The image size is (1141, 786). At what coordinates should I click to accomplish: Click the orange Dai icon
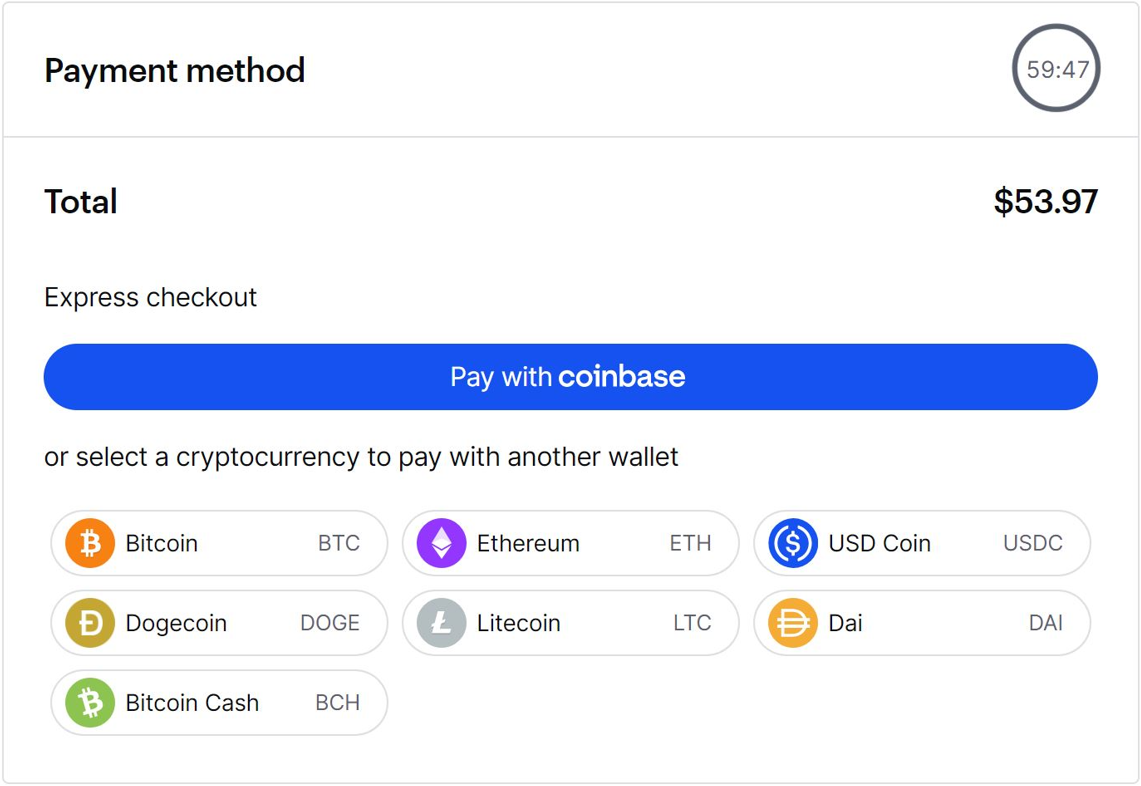coord(793,623)
